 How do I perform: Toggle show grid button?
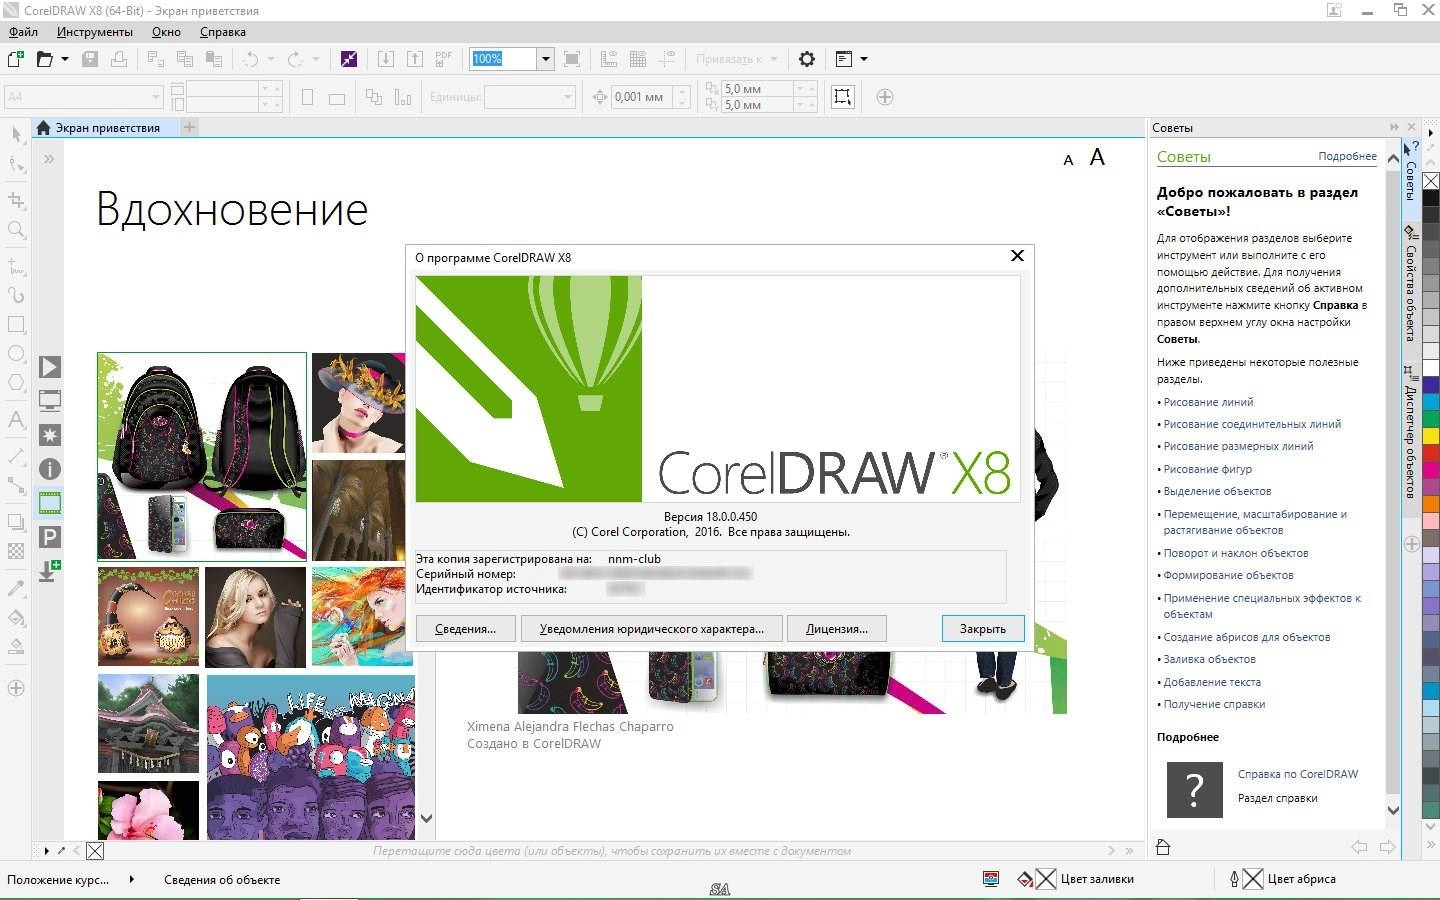638,59
